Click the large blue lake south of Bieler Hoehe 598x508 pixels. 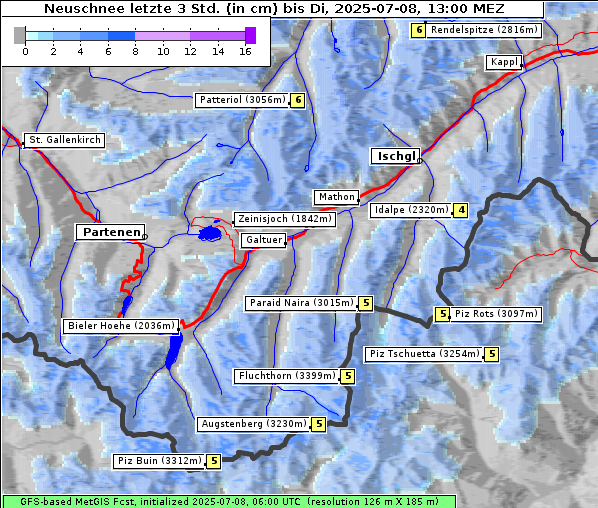pos(174,351)
